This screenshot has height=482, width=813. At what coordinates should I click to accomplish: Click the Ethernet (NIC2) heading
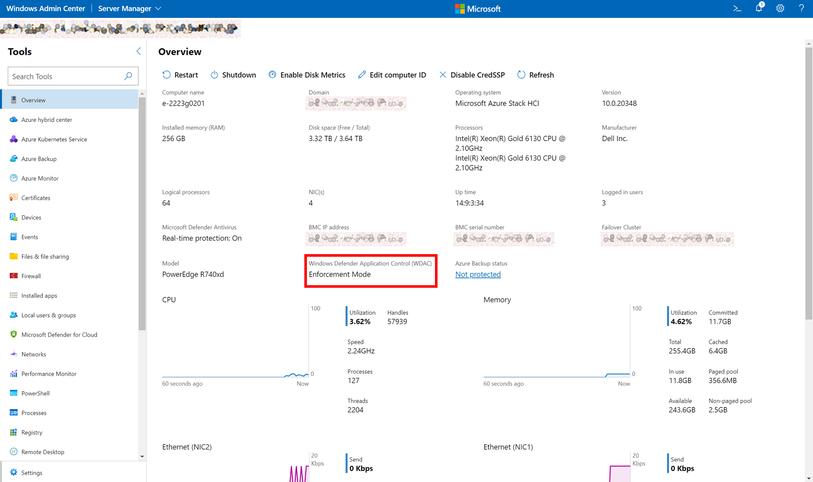[x=187, y=447]
